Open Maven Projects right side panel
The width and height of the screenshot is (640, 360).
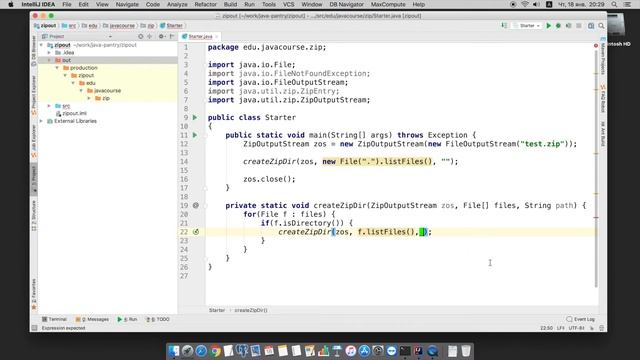(603, 55)
